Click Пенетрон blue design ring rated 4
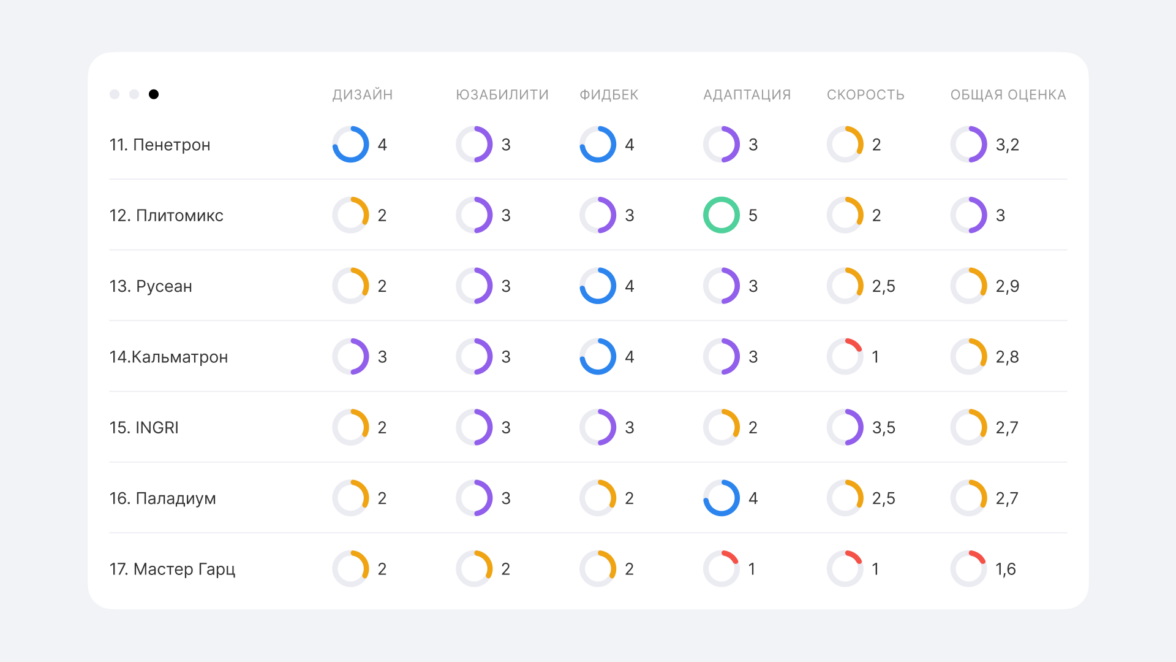Screen dimensions: 1176x662 pos(351,144)
